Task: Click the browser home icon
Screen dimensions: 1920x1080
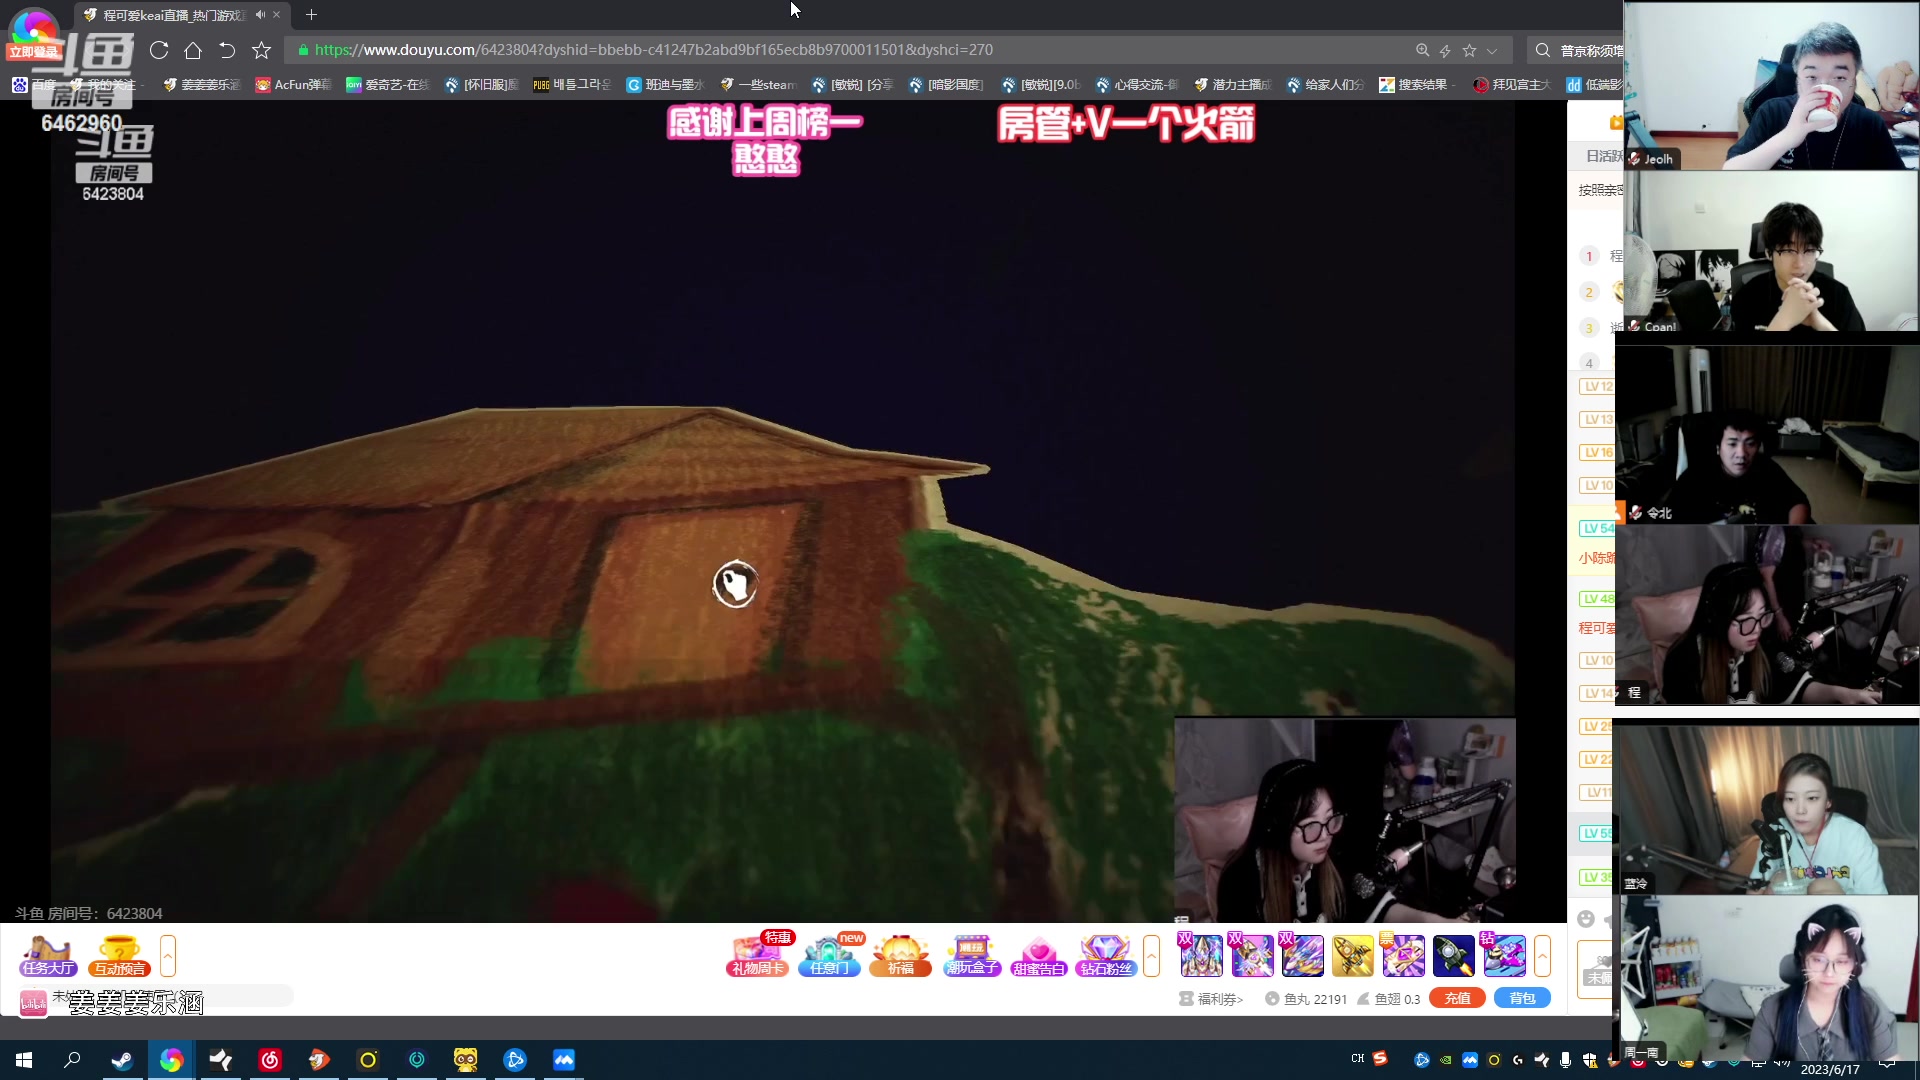Action: point(193,50)
